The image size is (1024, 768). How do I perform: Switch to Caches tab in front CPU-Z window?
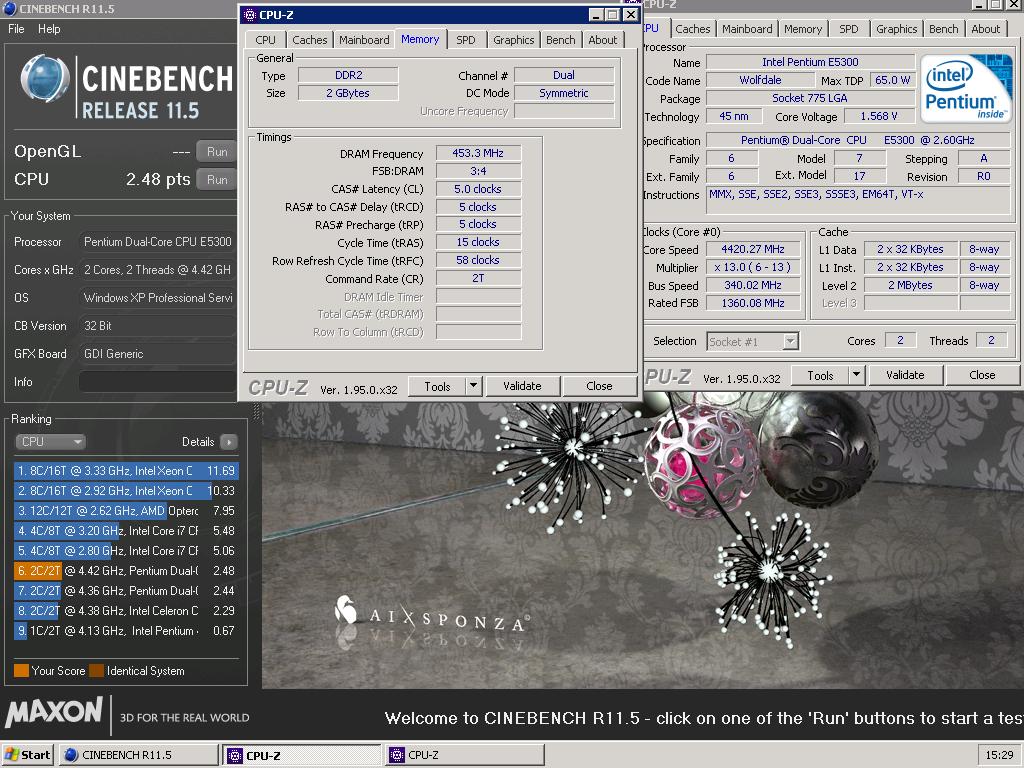(310, 40)
